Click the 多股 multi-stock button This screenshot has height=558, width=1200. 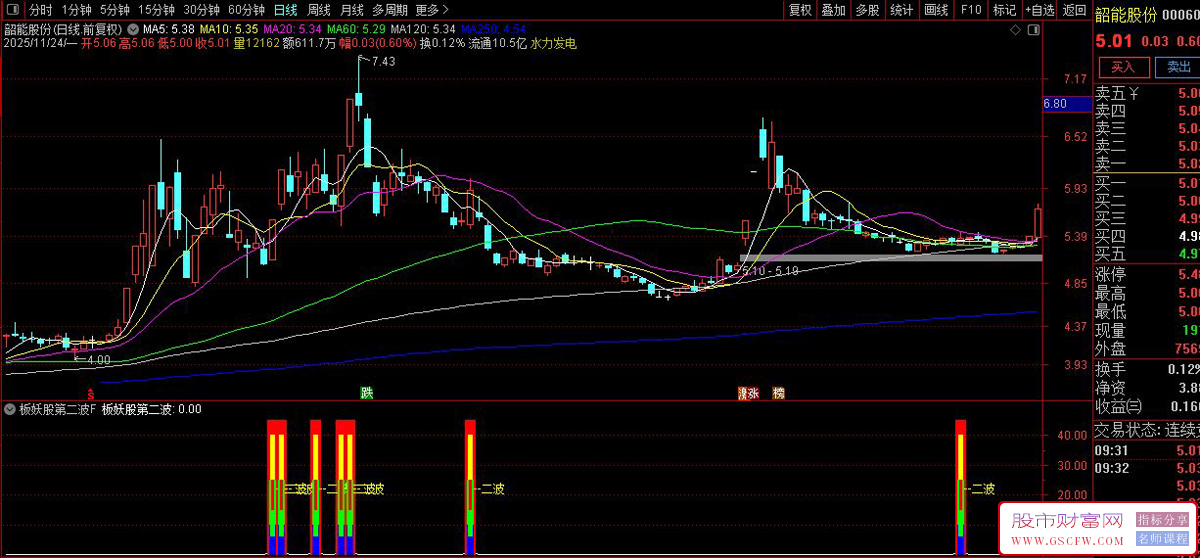(867, 10)
